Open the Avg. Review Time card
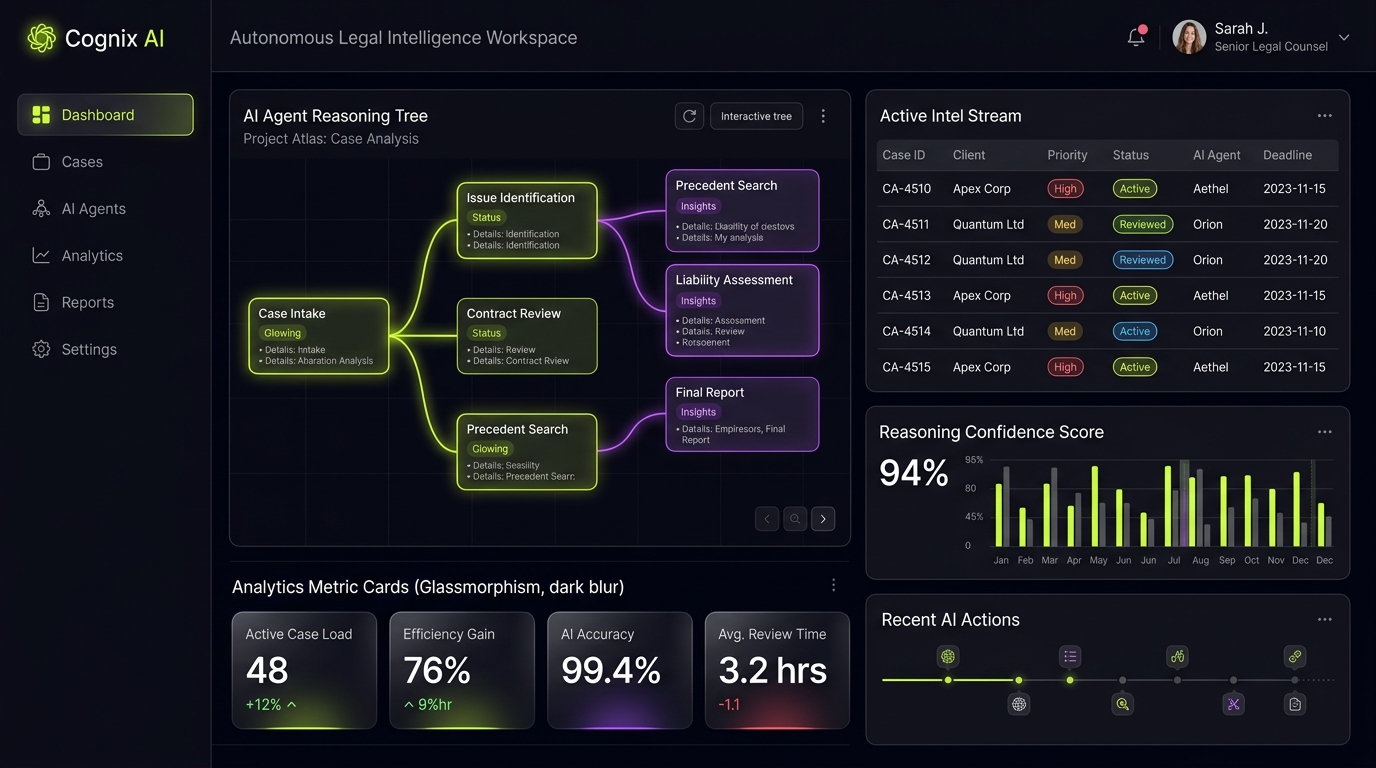This screenshot has width=1376, height=768. [777, 670]
